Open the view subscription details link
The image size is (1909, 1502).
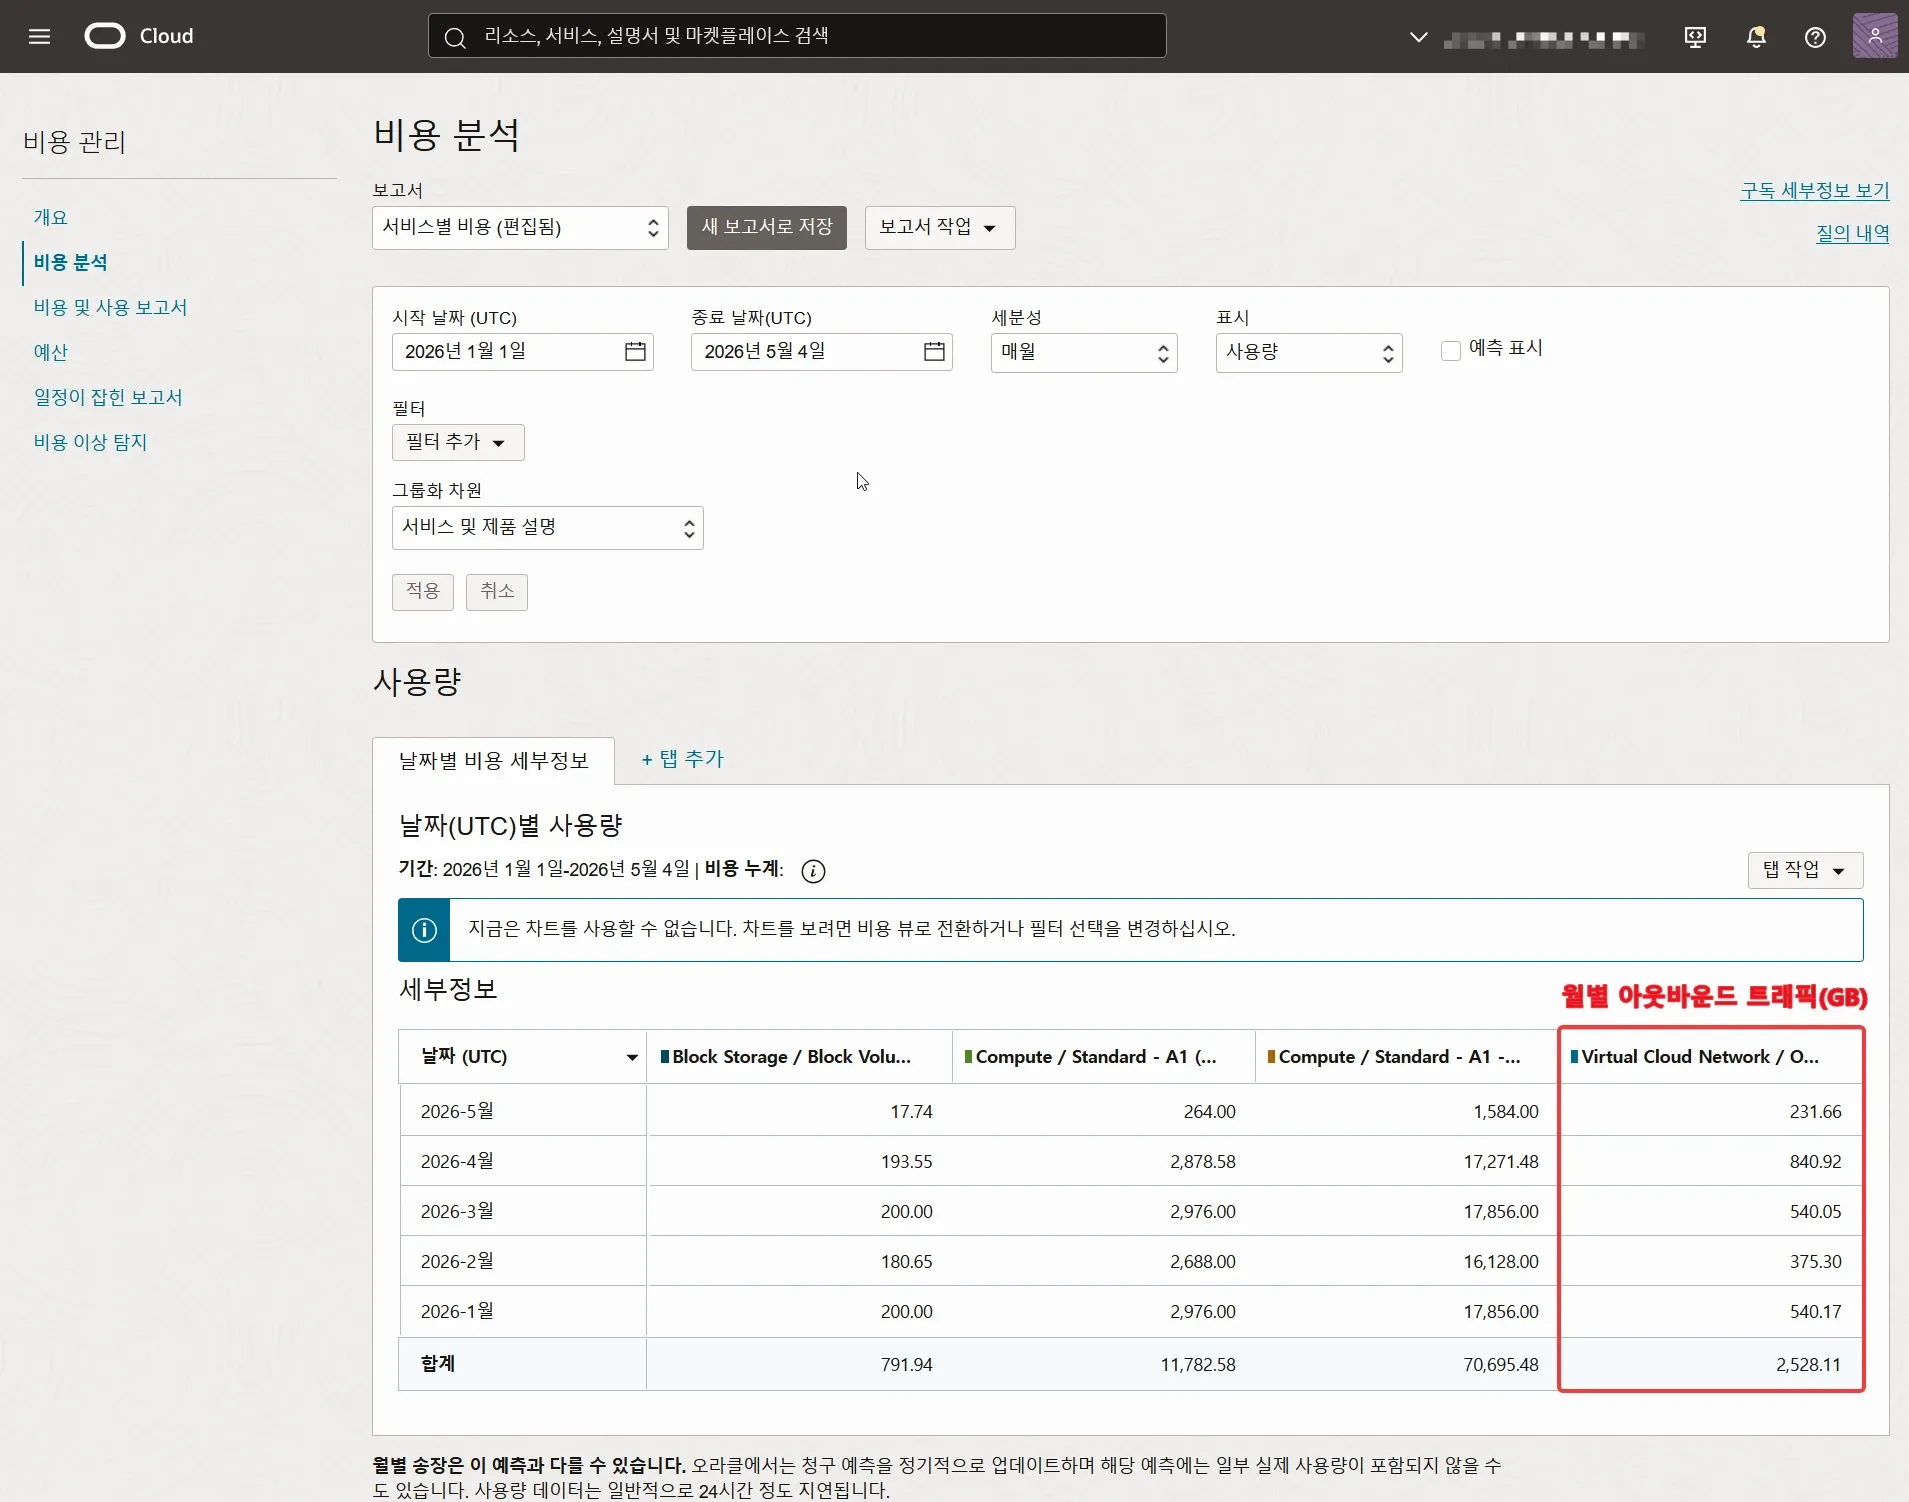tap(1815, 191)
